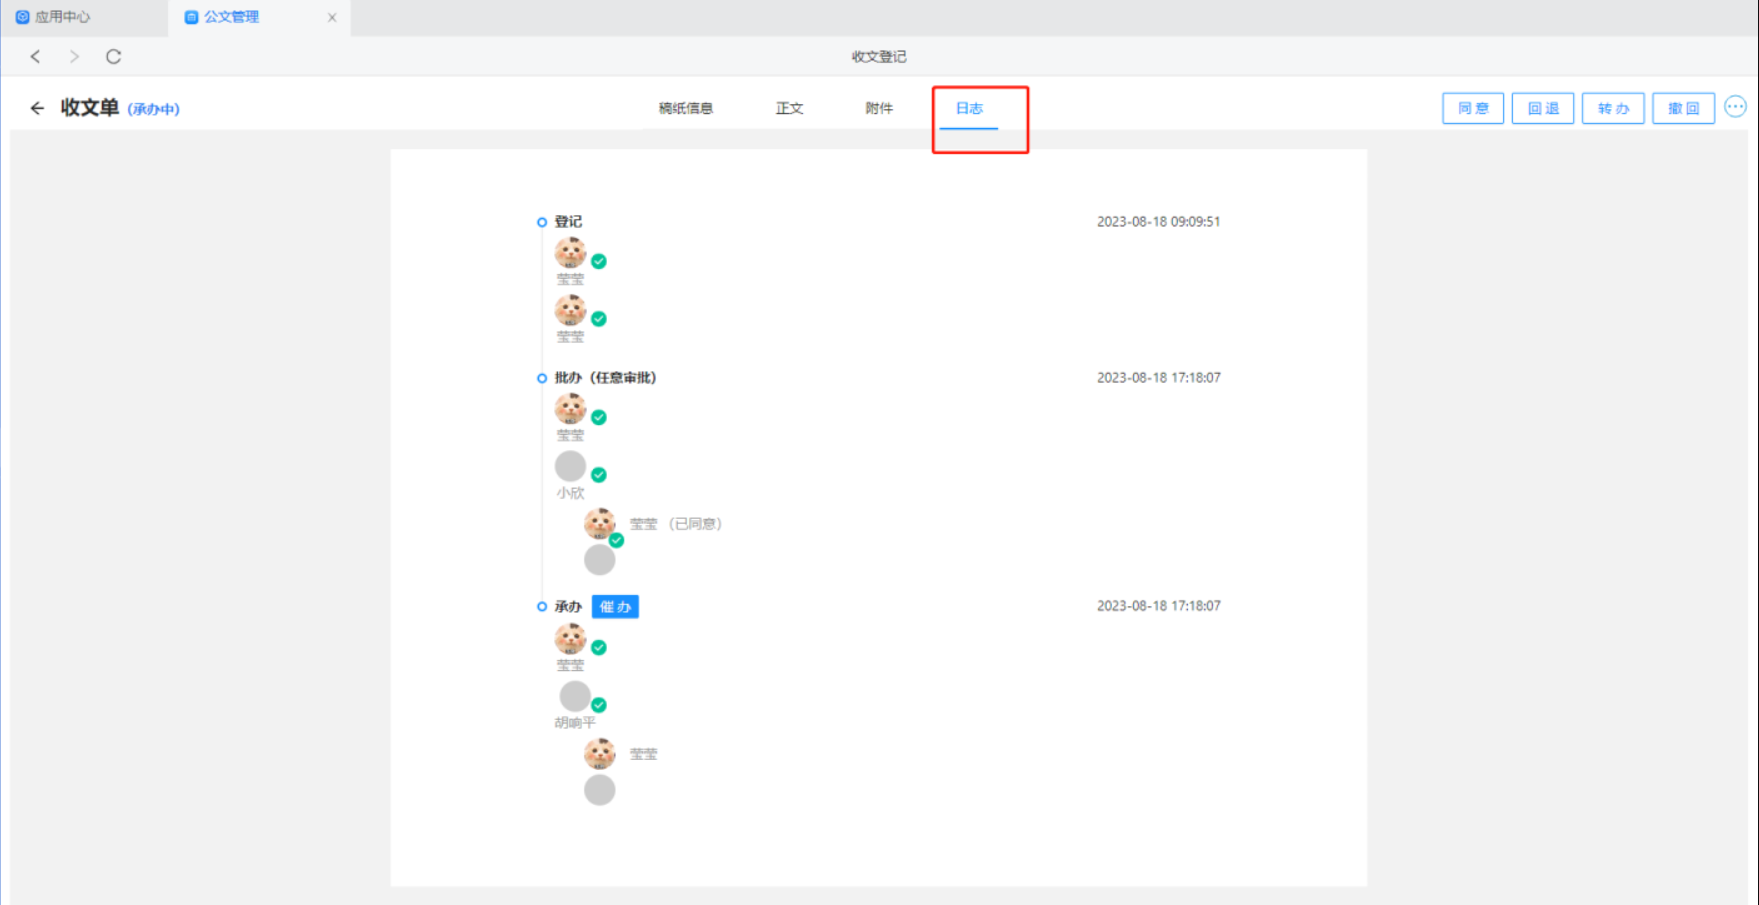Screen dimensions: 1759x905
Task: Click the 登记 timeline node marker
Action: click(542, 222)
